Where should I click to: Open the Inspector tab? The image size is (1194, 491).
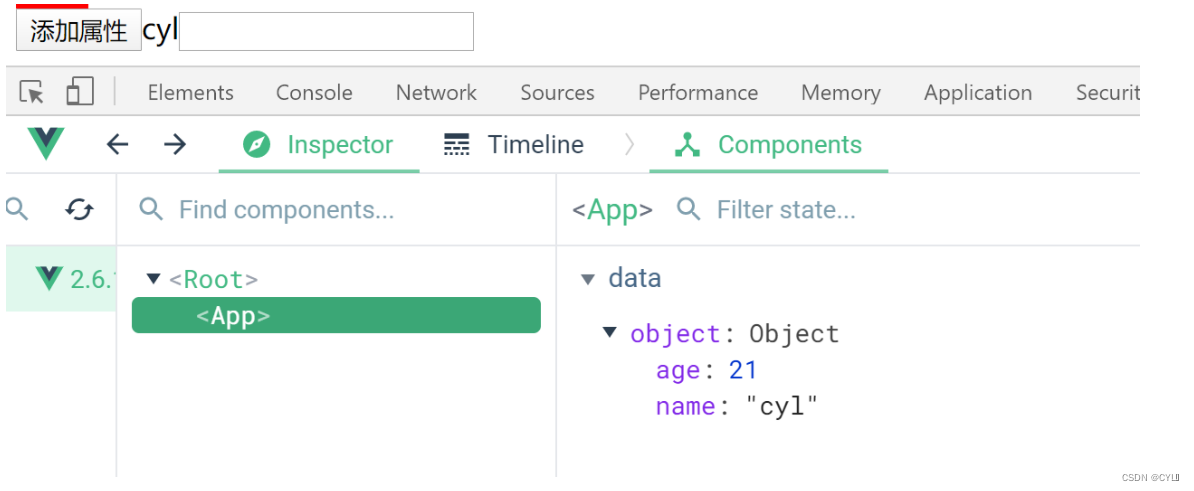point(319,145)
